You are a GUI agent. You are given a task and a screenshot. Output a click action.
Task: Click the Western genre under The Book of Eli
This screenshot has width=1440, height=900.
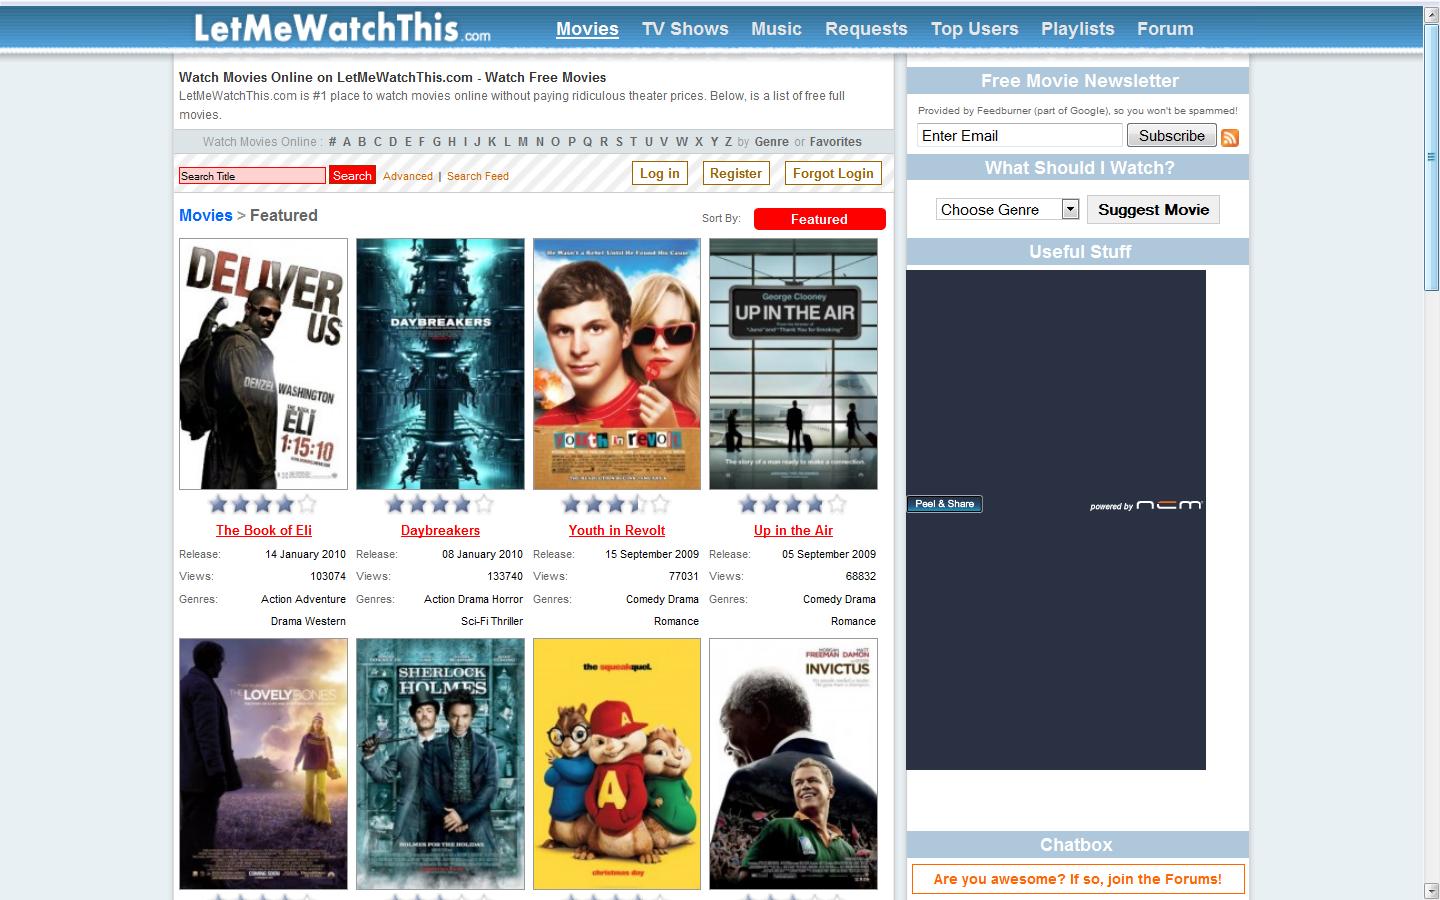pos(326,621)
